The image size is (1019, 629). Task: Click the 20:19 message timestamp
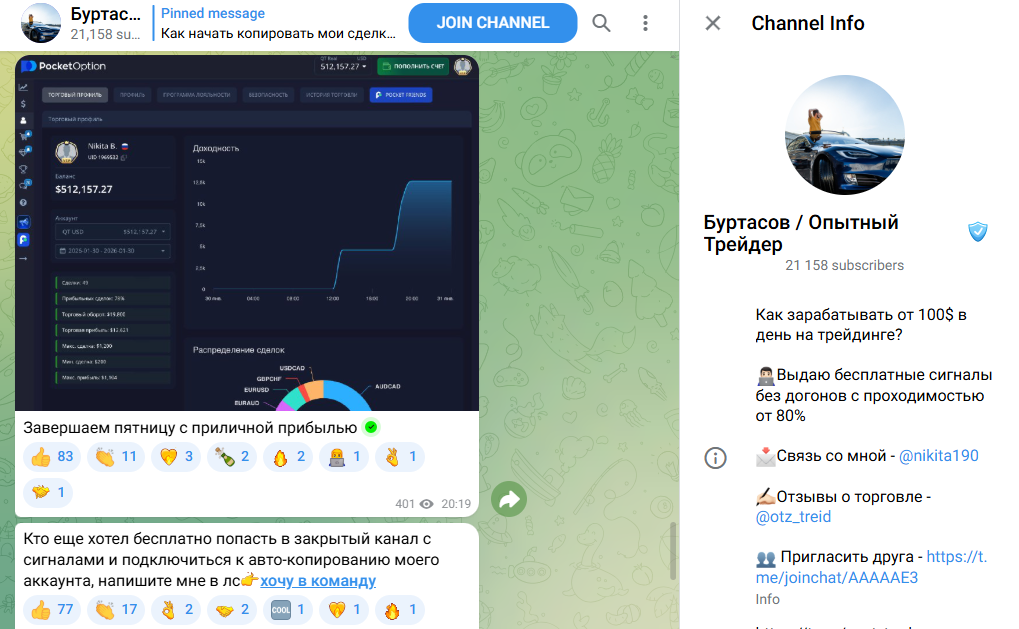(456, 504)
